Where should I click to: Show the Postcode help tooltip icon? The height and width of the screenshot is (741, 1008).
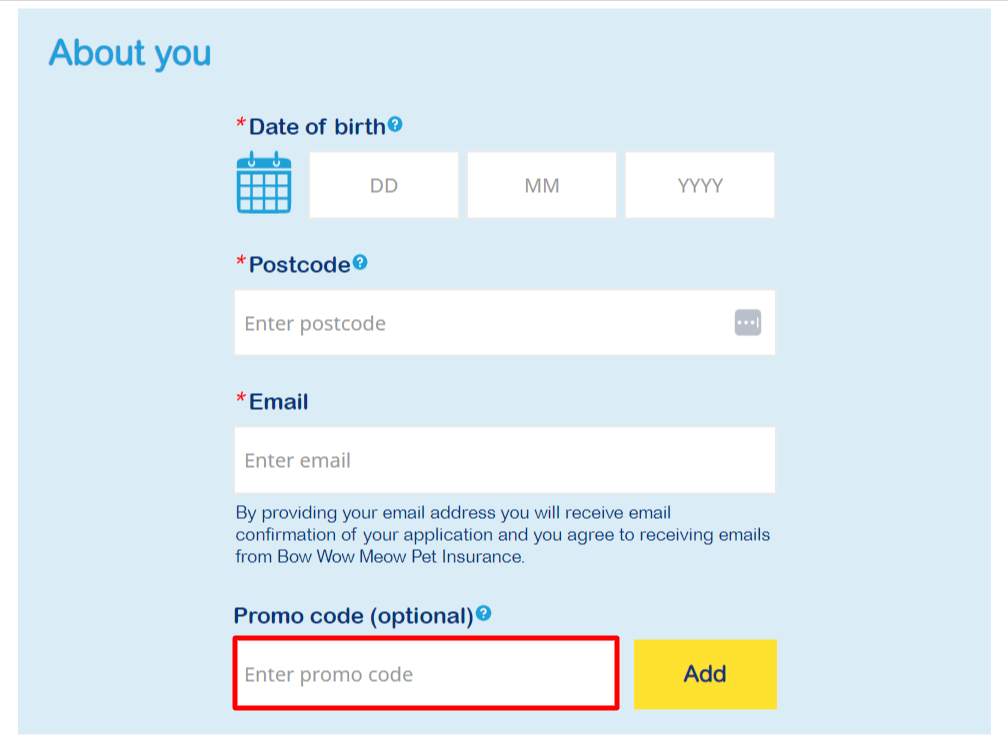(360, 262)
